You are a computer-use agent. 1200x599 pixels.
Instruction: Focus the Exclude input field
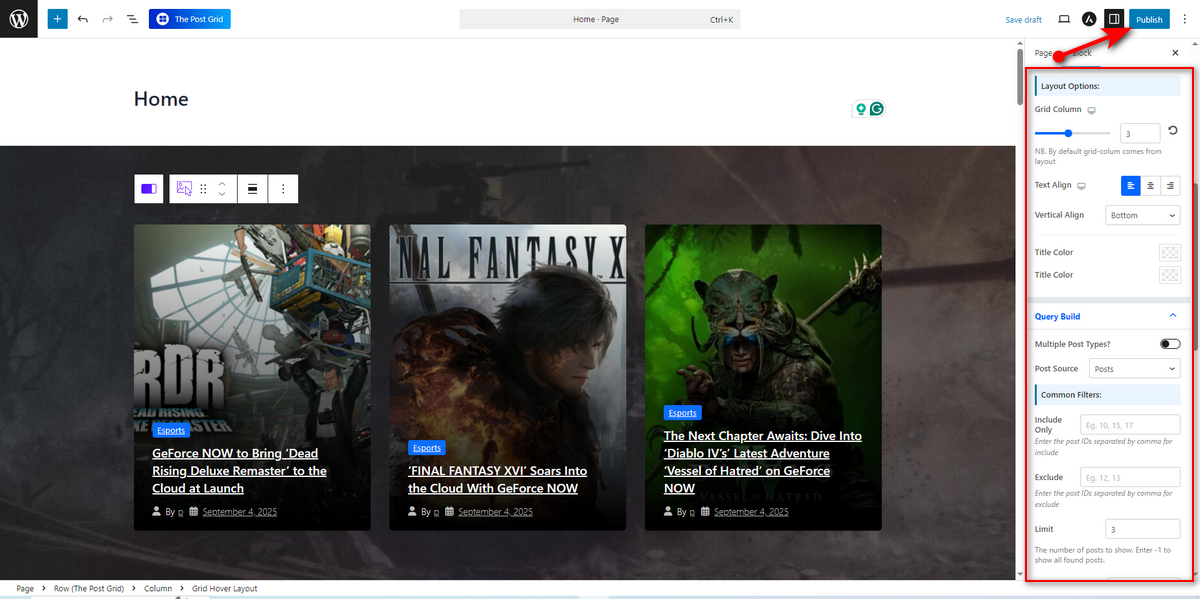point(1130,477)
